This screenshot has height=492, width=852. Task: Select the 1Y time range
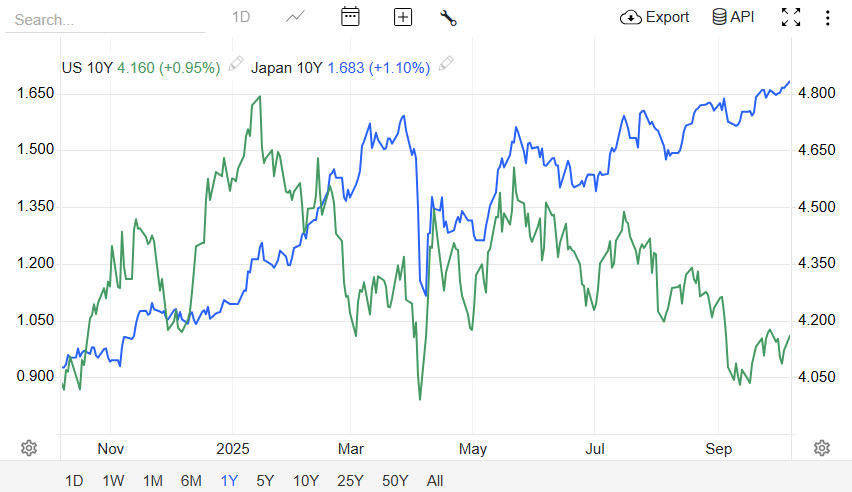pos(229,480)
